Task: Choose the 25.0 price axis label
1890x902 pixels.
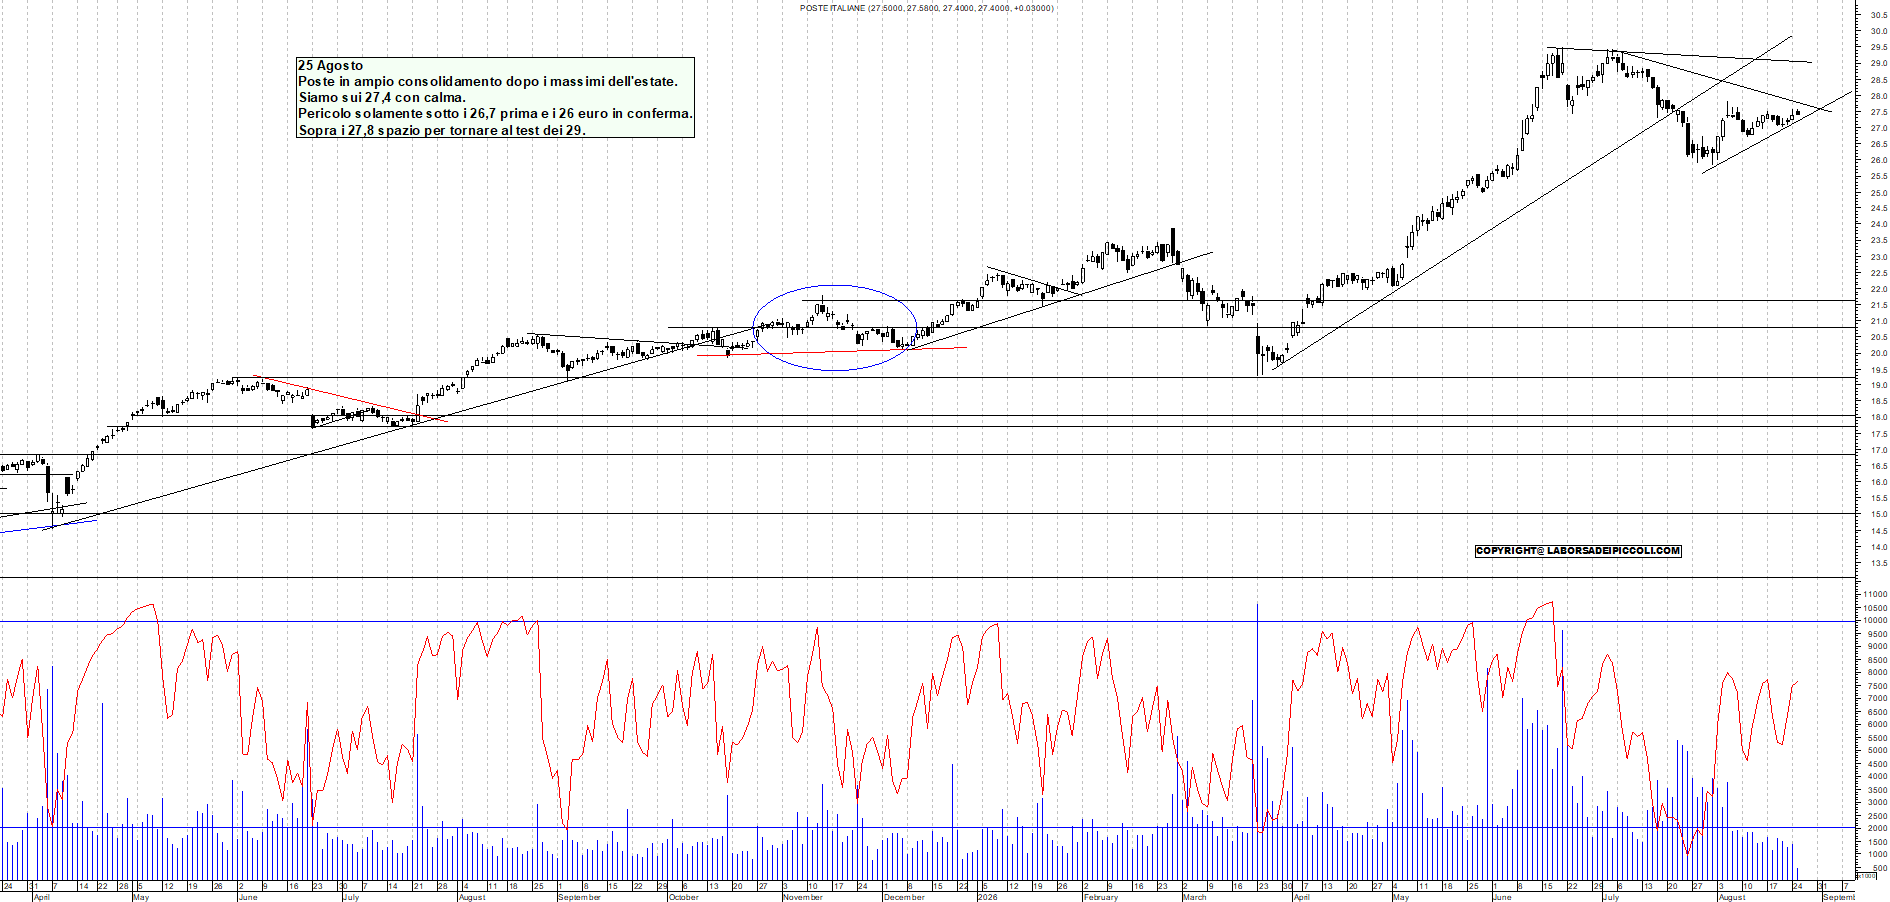Action: 1878,192
